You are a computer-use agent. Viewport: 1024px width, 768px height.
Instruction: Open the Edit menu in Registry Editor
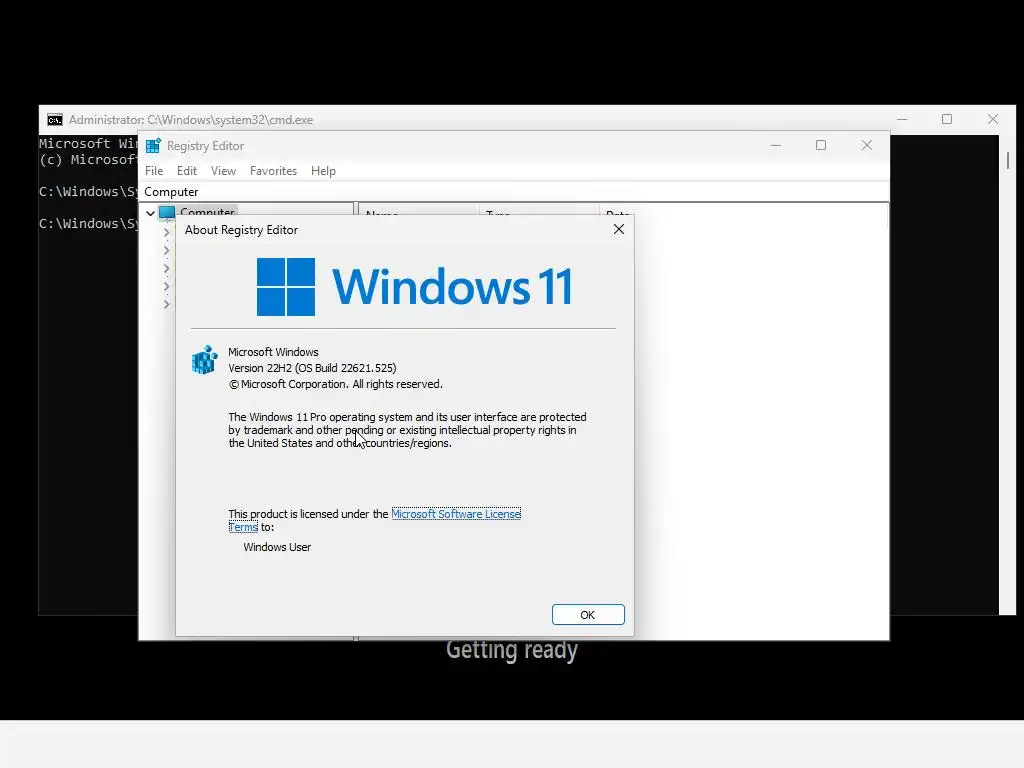(x=187, y=170)
